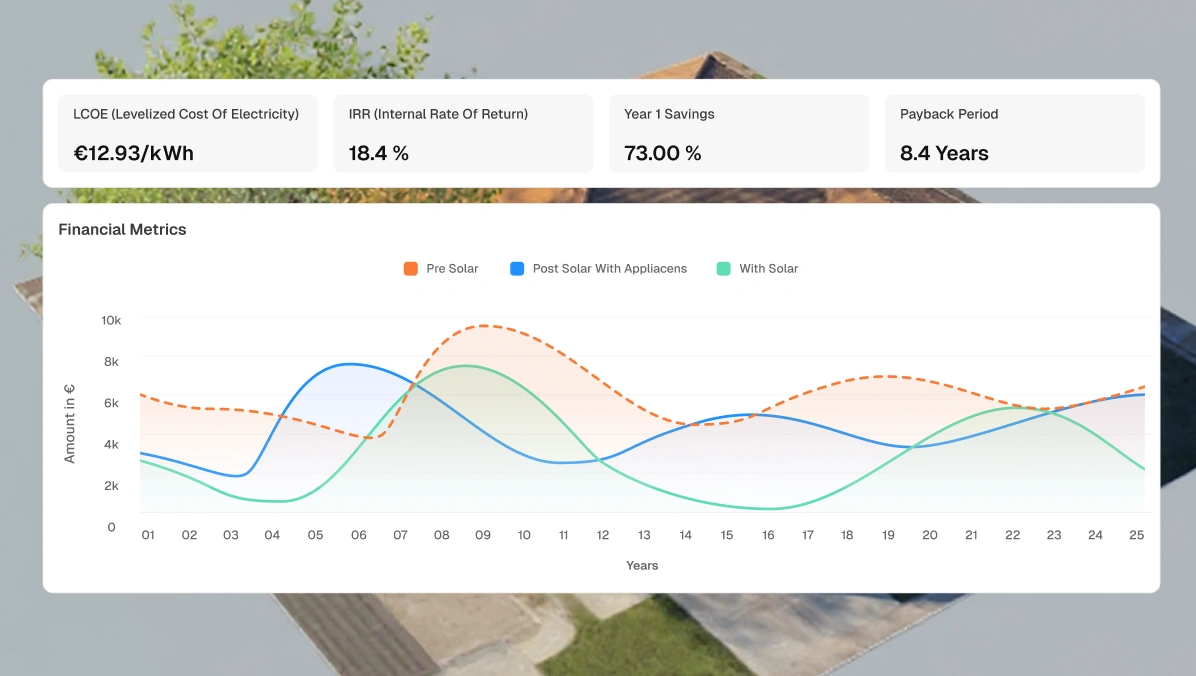
Task: Click year 10 on x-axis
Action: (x=523, y=535)
